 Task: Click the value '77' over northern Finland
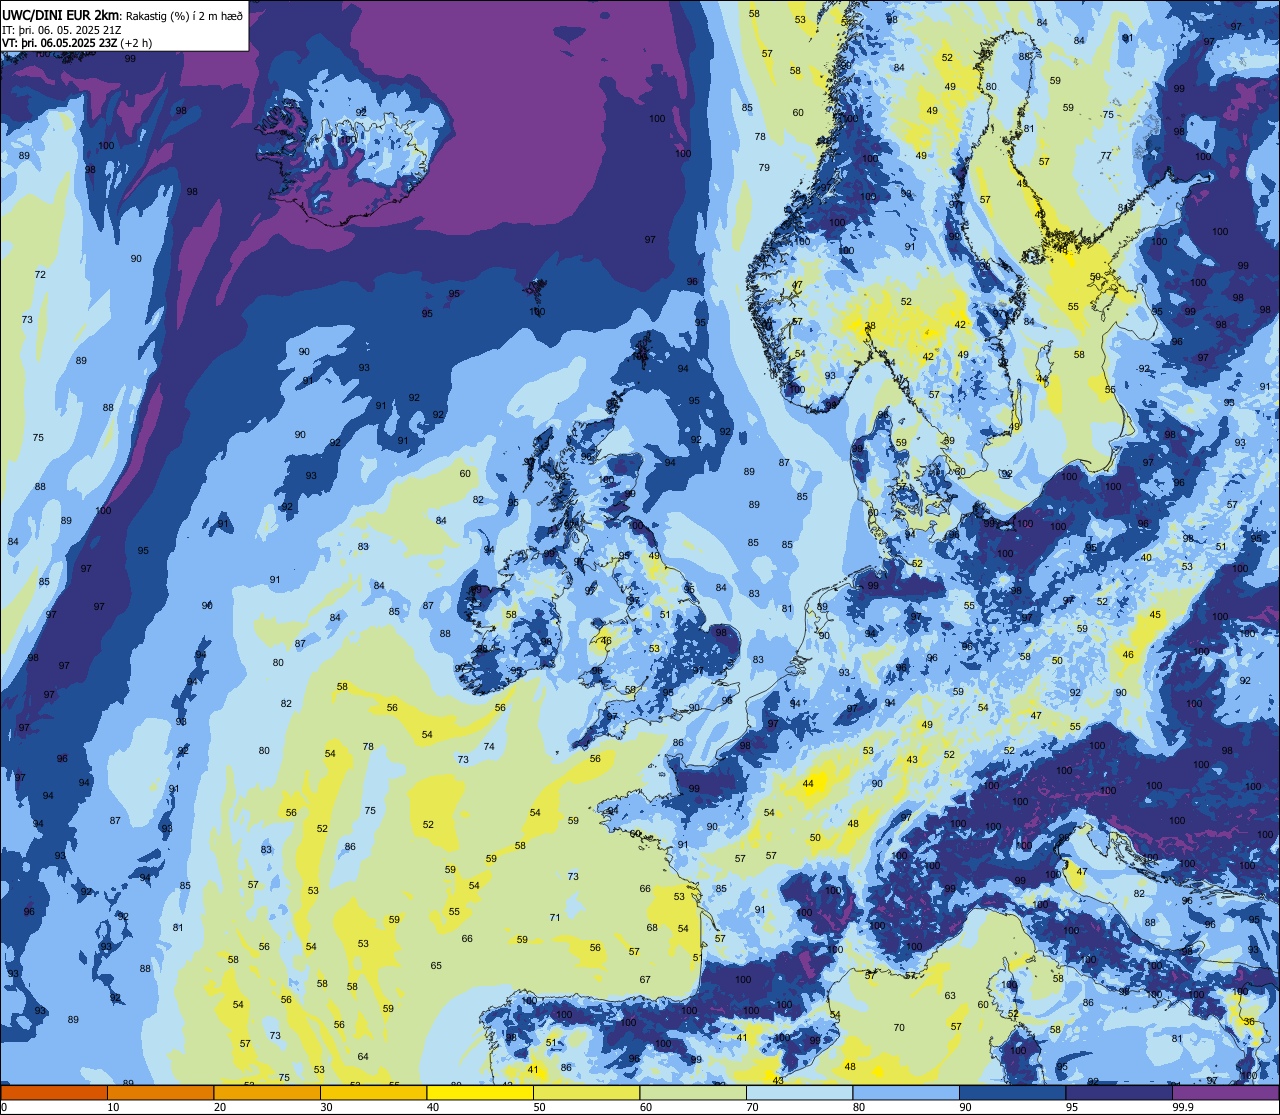click(1105, 156)
